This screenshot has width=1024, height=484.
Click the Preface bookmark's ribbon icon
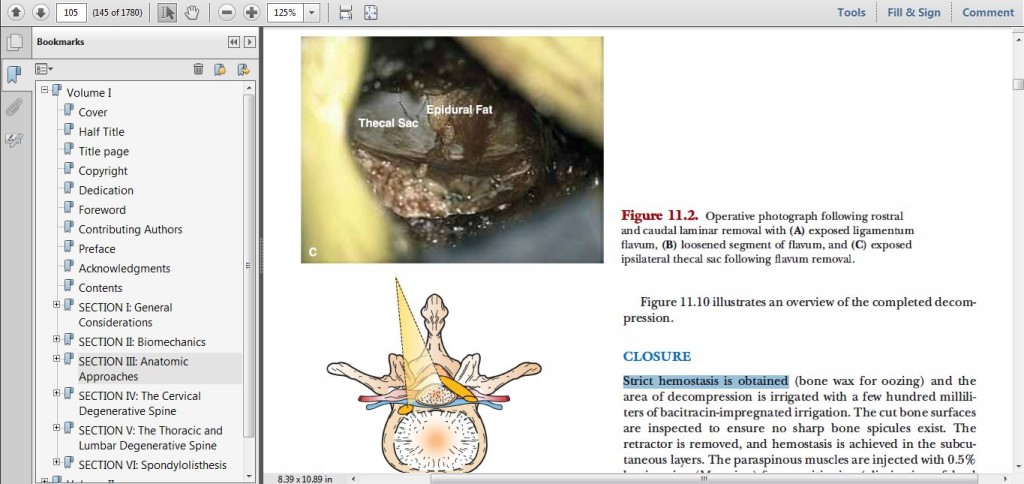tap(69, 247)
